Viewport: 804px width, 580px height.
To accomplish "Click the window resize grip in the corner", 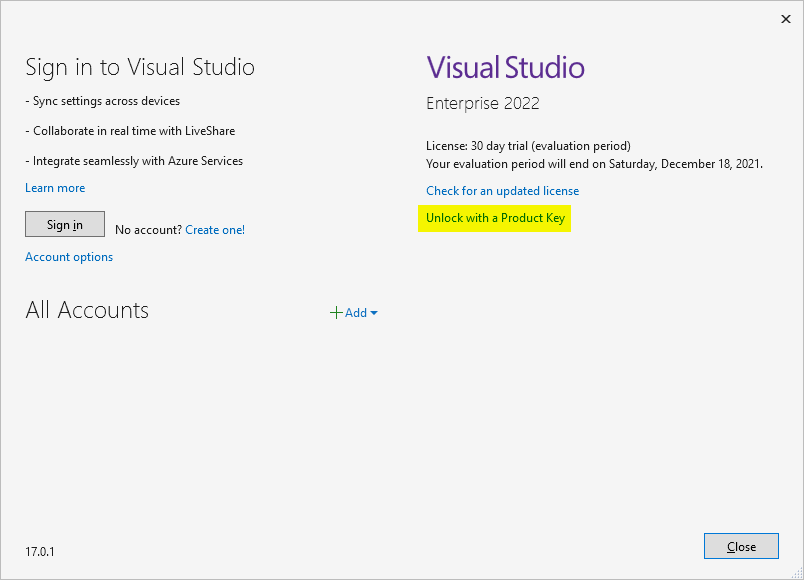I will pyautogui.click(x=797, y=573).
